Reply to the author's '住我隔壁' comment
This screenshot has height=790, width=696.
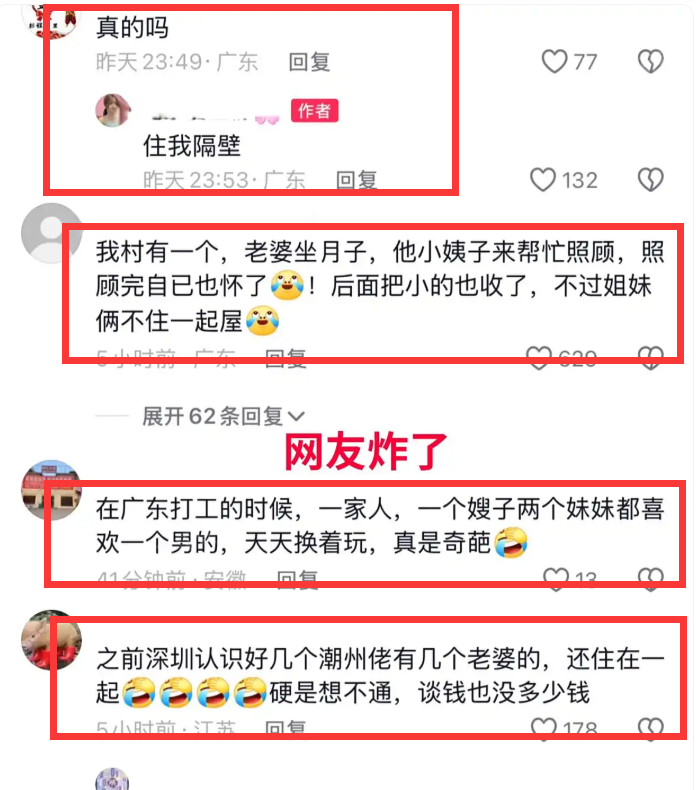357,180
